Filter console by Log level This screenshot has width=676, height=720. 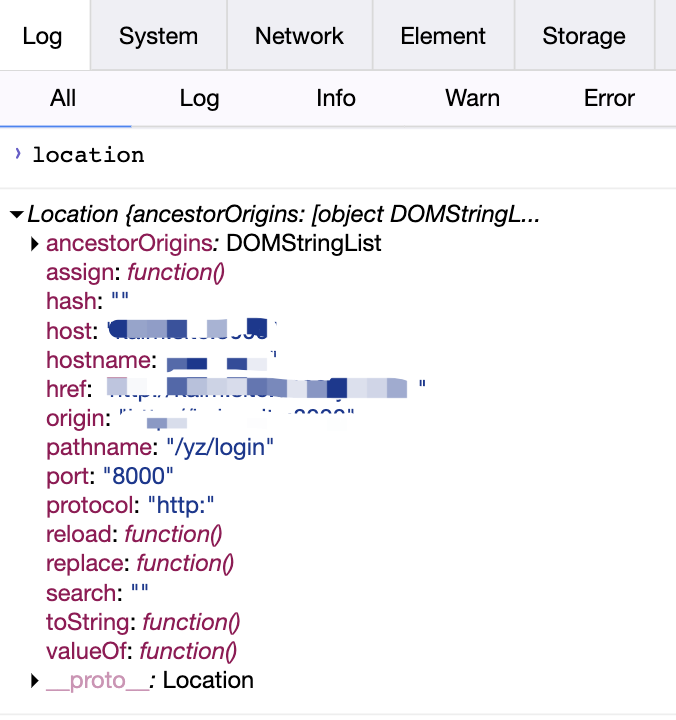199,98
